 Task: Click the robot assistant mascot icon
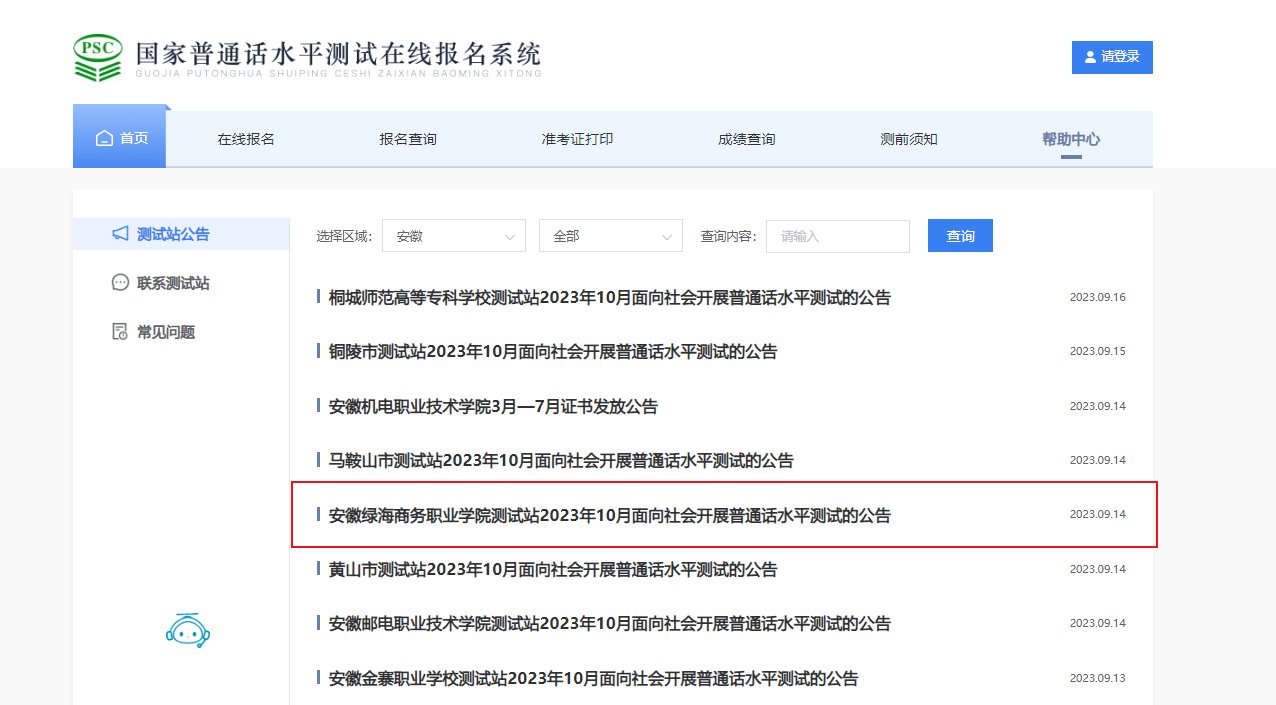coord(188,630)
